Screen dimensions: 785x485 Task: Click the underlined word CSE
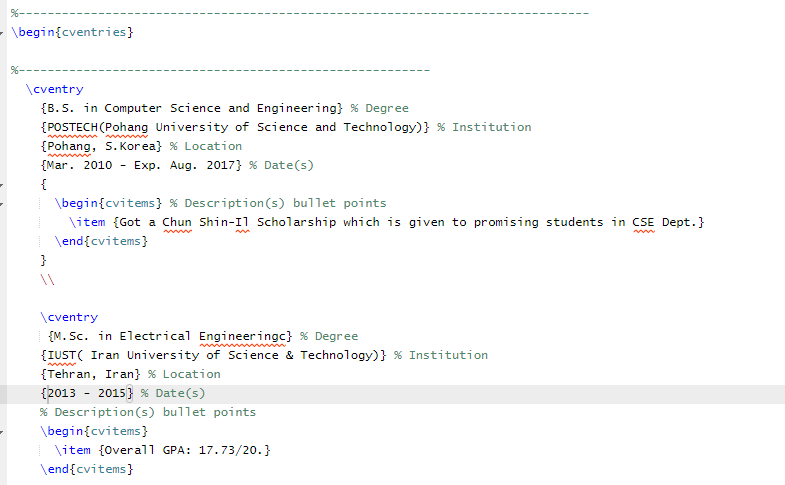tap(643, 222)
